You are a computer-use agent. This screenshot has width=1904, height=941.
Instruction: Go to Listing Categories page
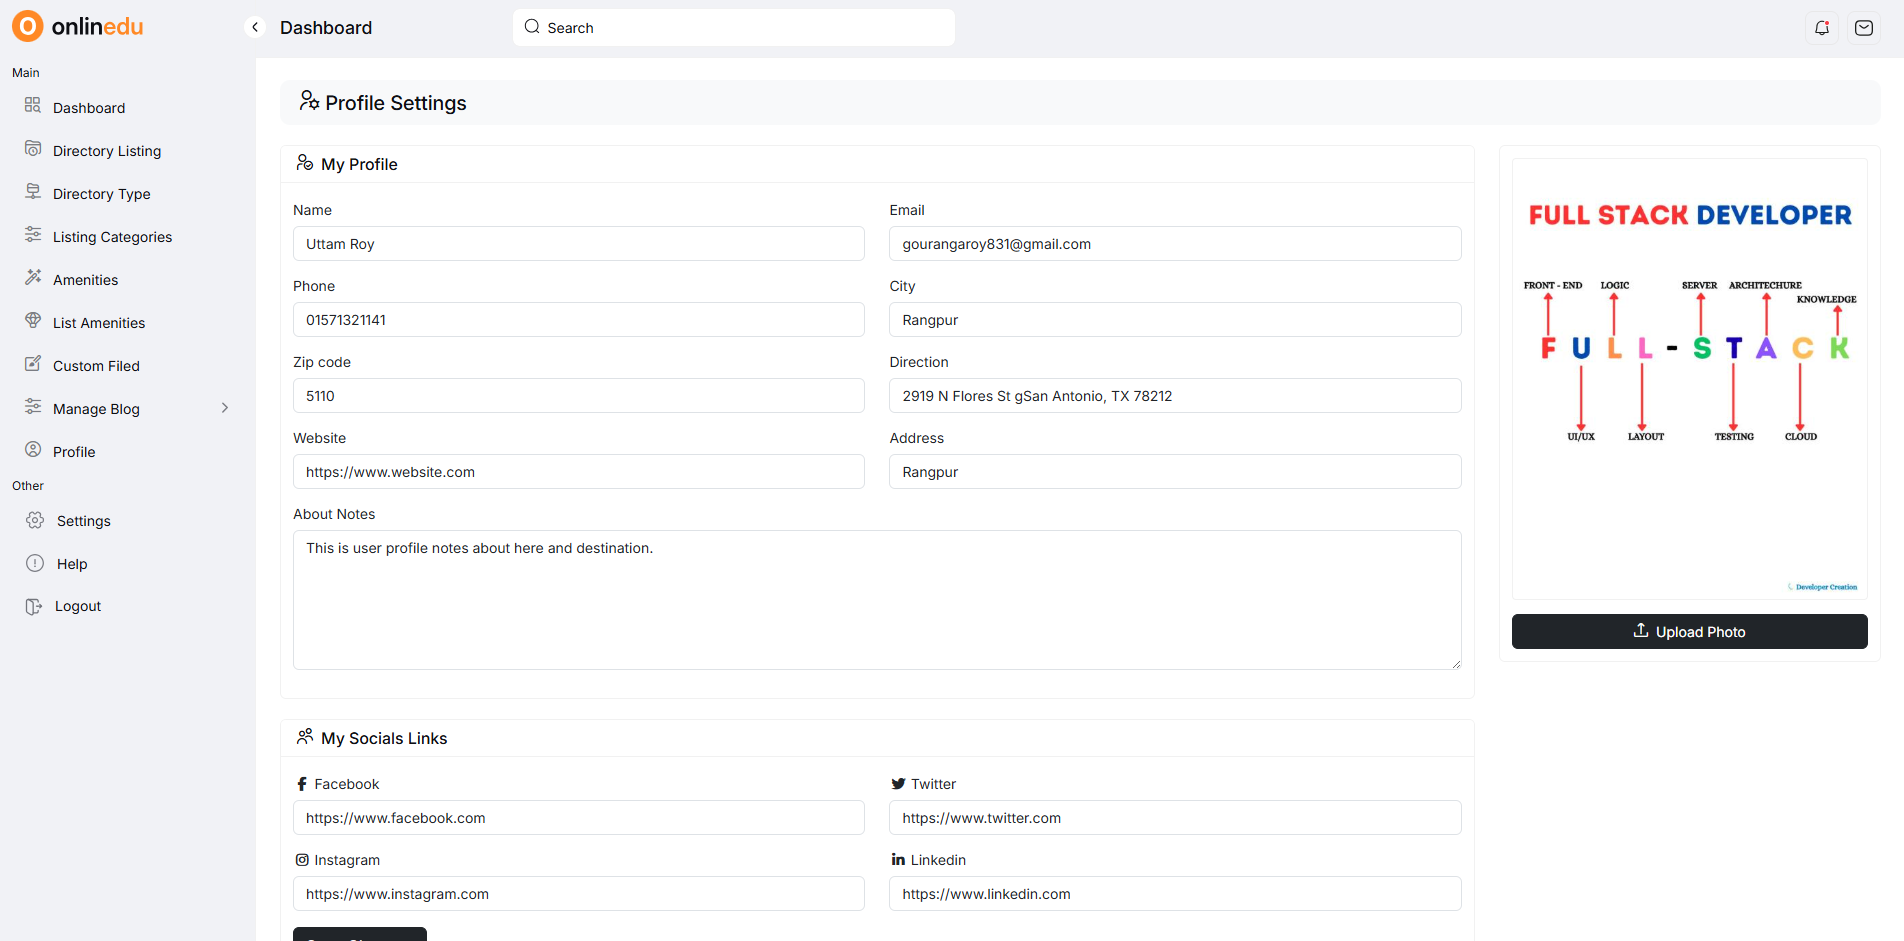[x=112, y=237]
